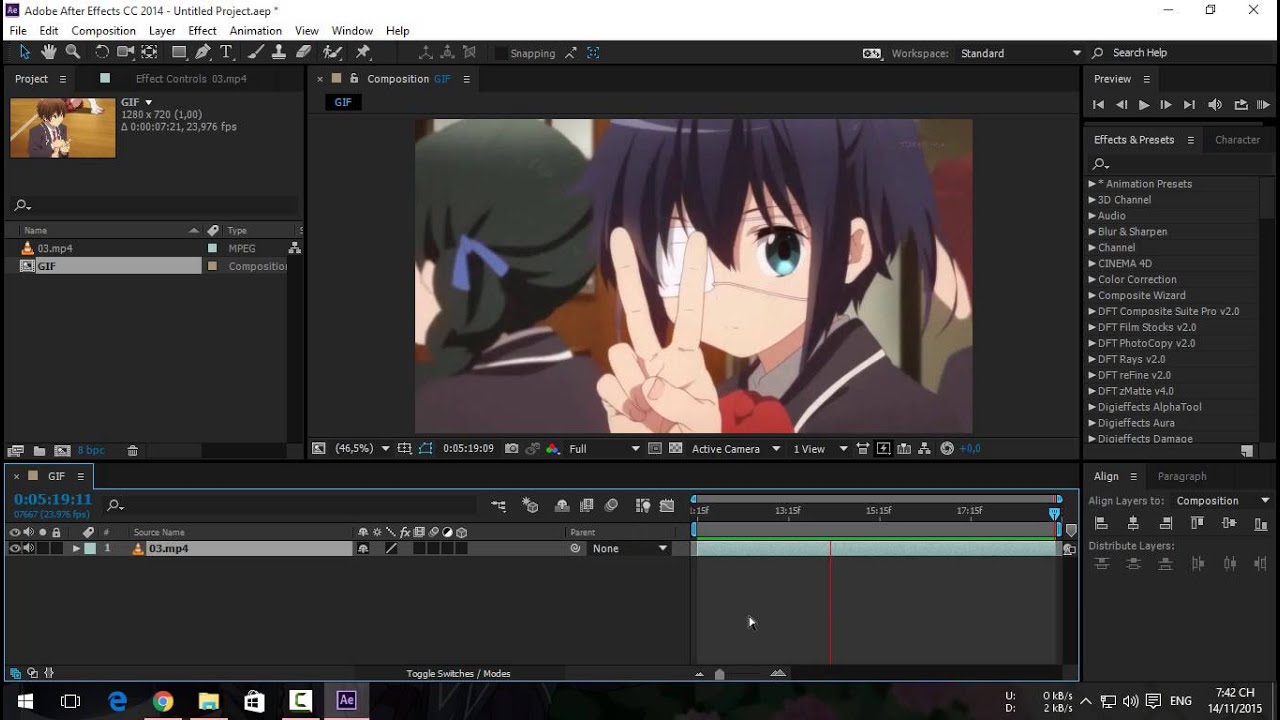Open the Full resolution dropdown
The width and height of the screenshot is (1280, 720).
click(604, 449)
